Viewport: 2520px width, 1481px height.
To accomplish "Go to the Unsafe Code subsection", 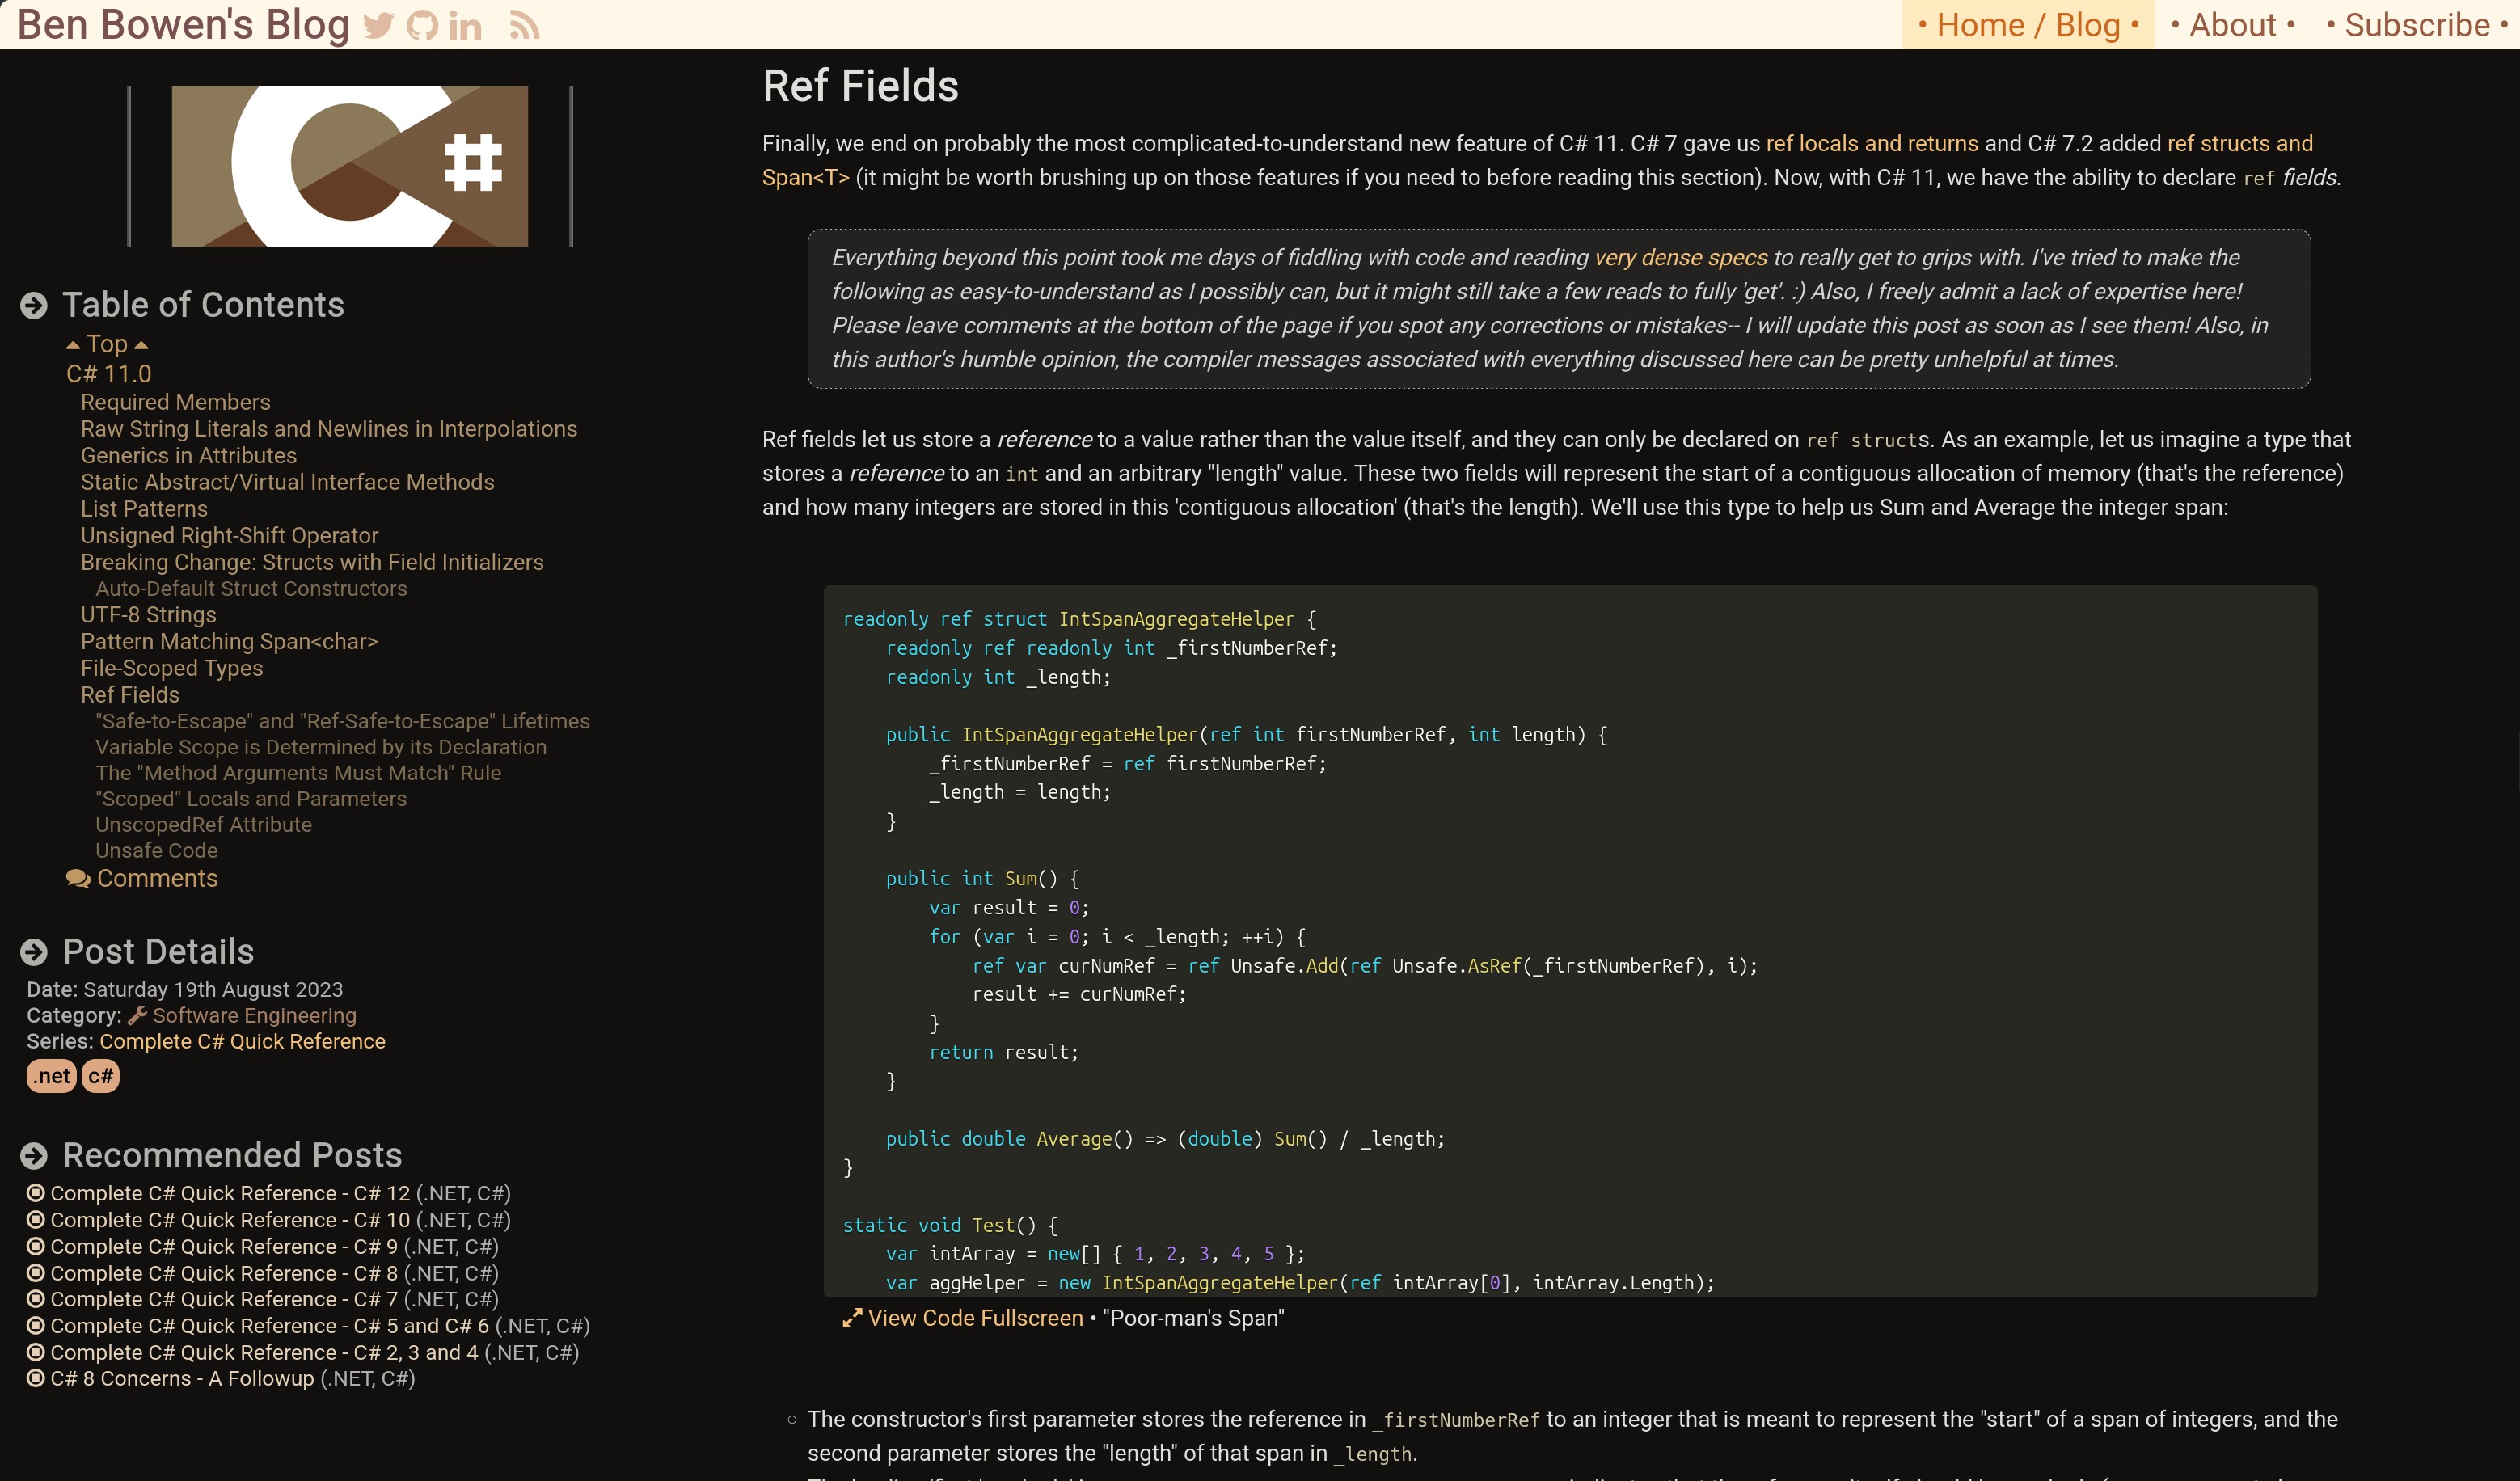I will [156, 850].
